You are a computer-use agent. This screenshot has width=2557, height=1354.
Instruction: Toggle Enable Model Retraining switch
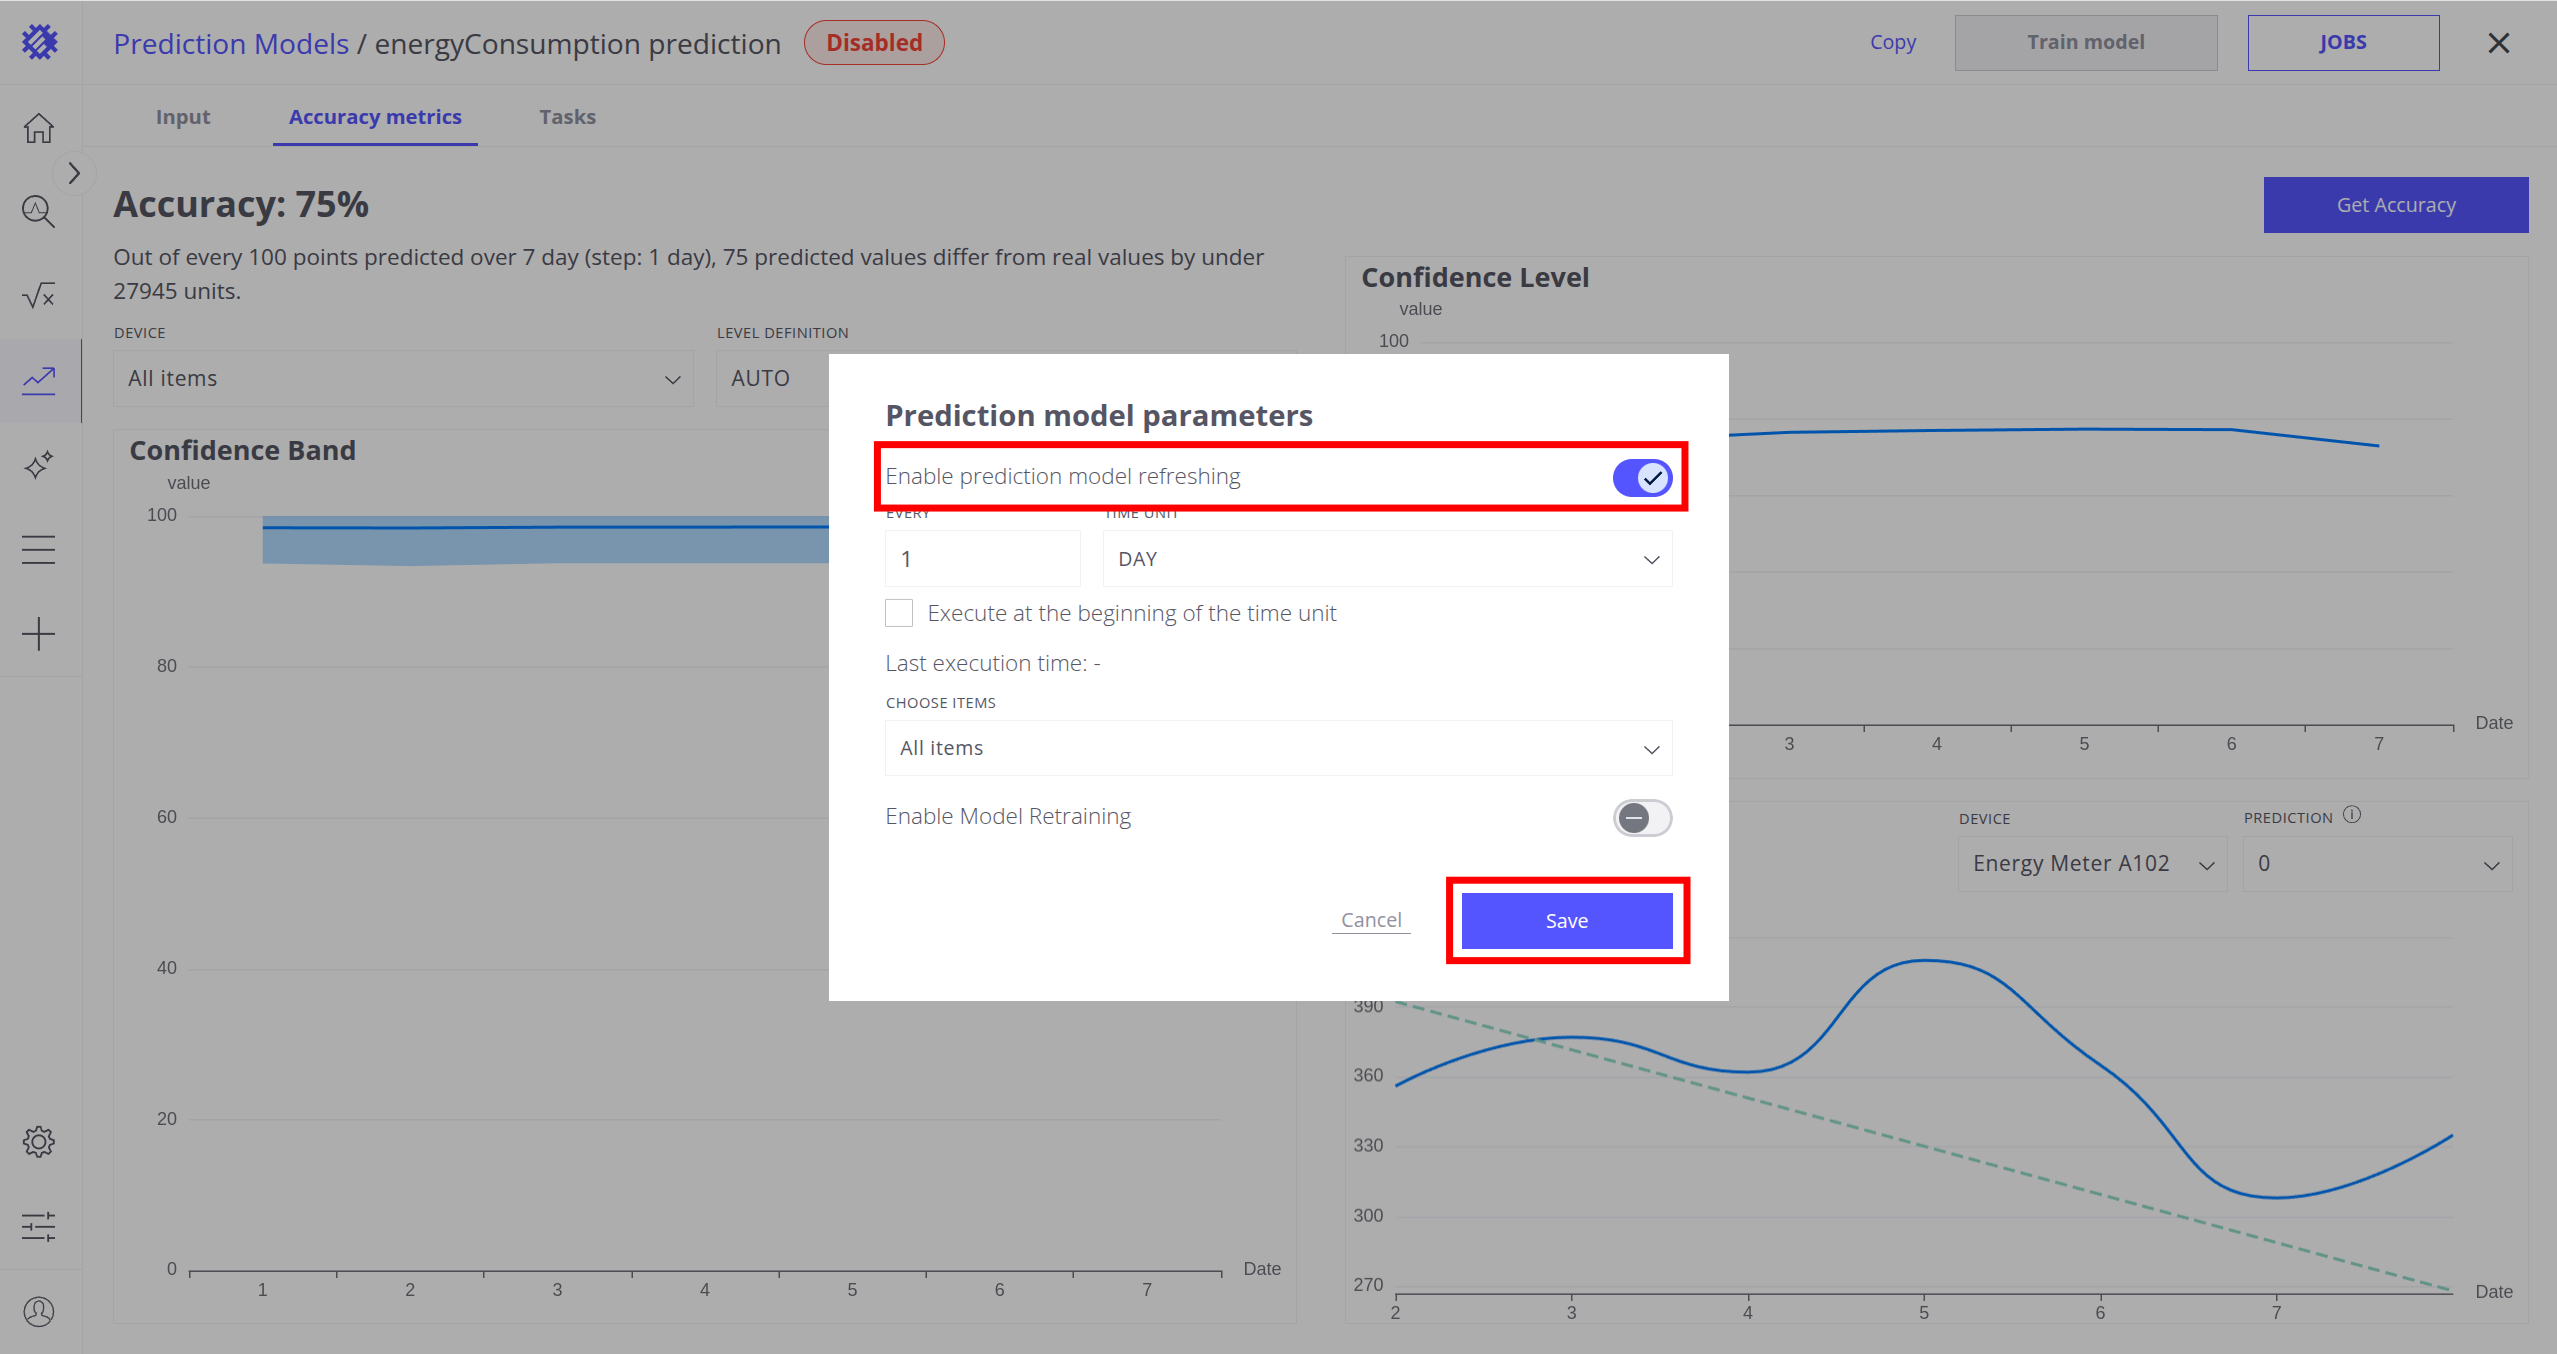[1641, 818]
